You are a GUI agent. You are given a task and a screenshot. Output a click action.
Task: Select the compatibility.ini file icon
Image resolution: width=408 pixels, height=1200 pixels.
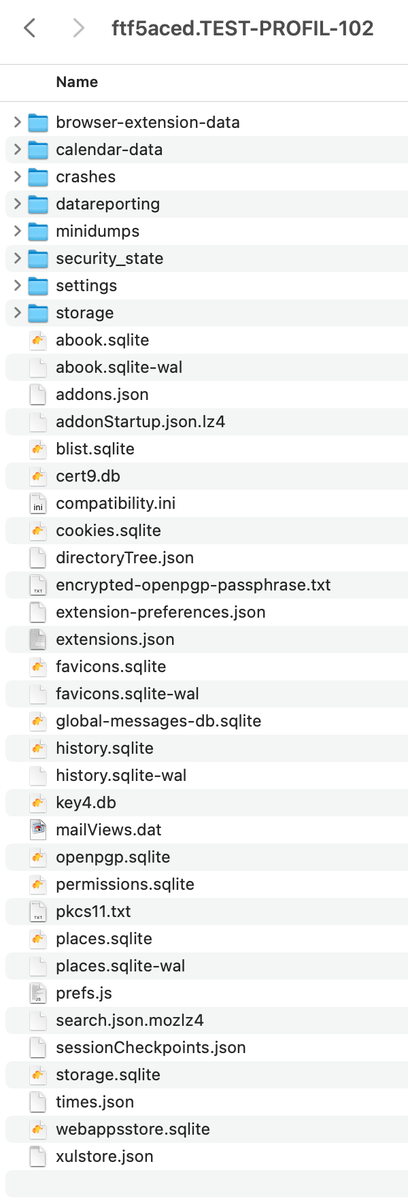click(38, 503)
